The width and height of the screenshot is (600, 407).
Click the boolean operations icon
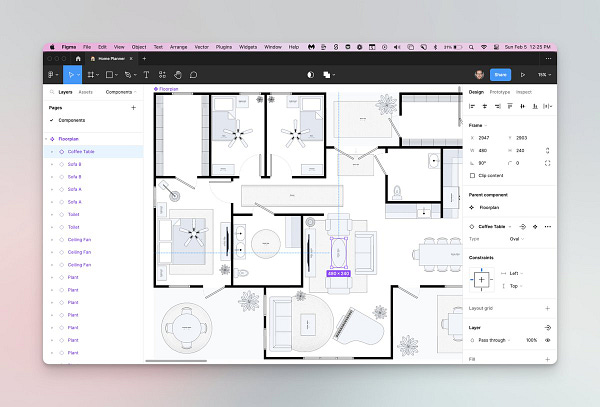327,75
